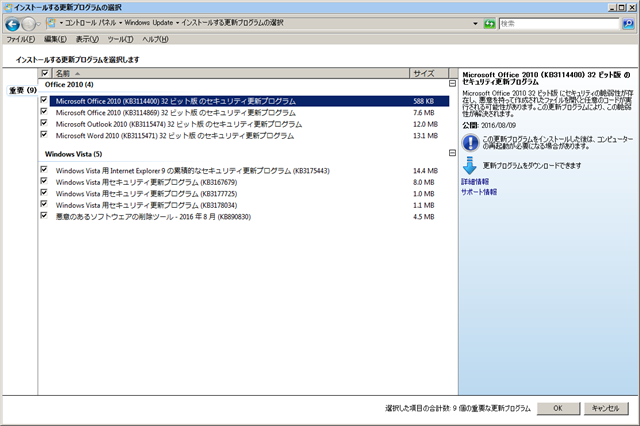Open the 表示(V) menu

(x=87, y=39)
